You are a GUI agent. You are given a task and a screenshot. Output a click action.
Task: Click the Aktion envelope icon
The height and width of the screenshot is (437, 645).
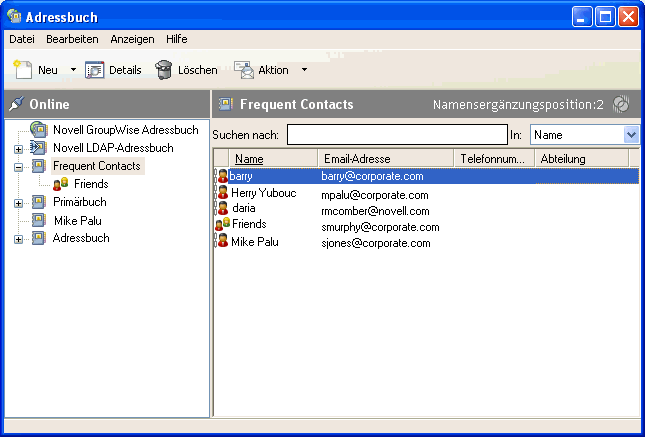244,70
